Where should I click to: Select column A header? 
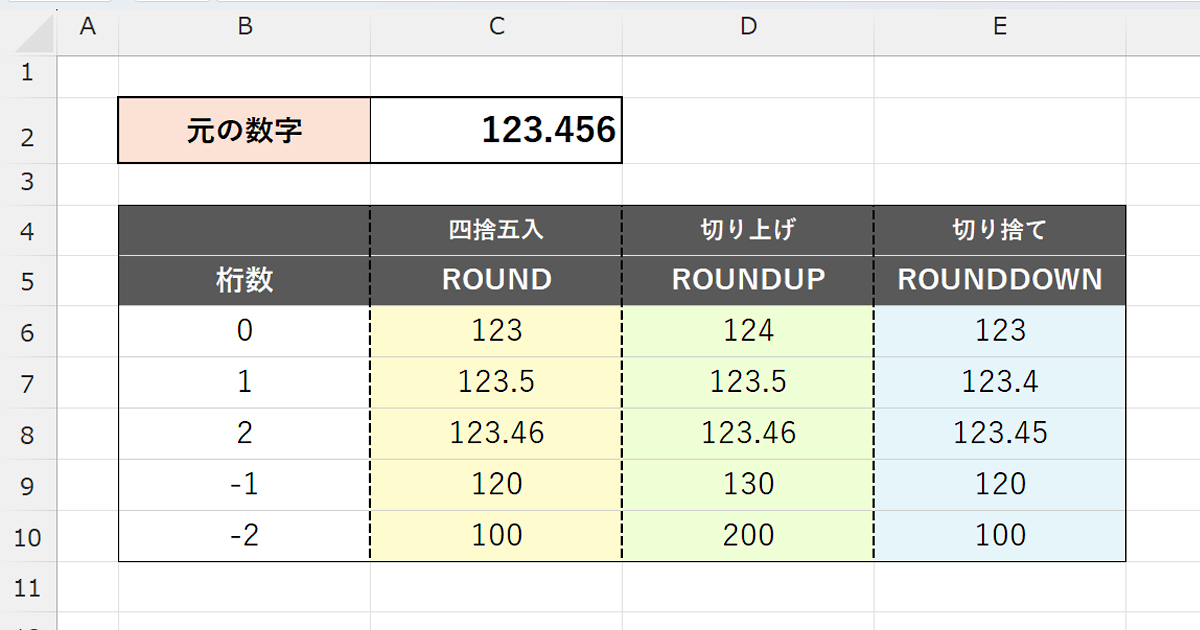coord(87,28)
